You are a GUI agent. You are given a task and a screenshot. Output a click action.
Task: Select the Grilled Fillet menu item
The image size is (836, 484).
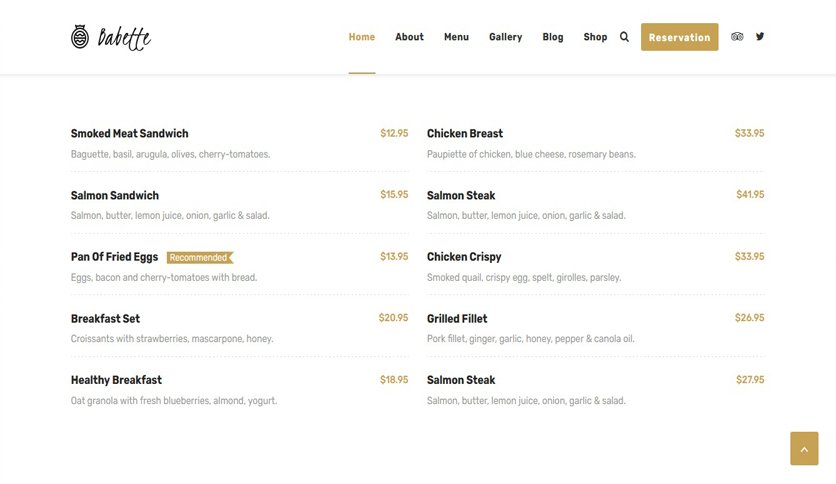pos(457,319)
